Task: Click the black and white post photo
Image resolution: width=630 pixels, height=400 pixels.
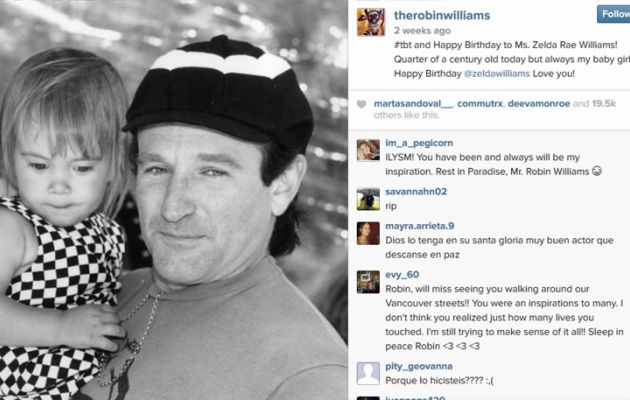Action: [x=174, y=200]
